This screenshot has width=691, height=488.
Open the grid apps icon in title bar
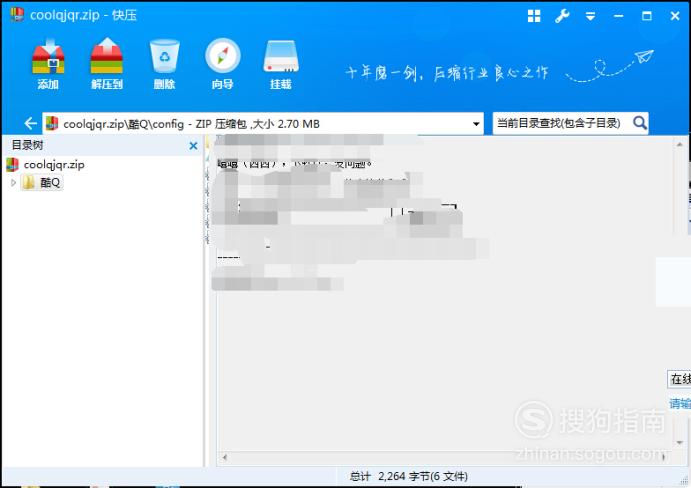click(x=534, y=16)
